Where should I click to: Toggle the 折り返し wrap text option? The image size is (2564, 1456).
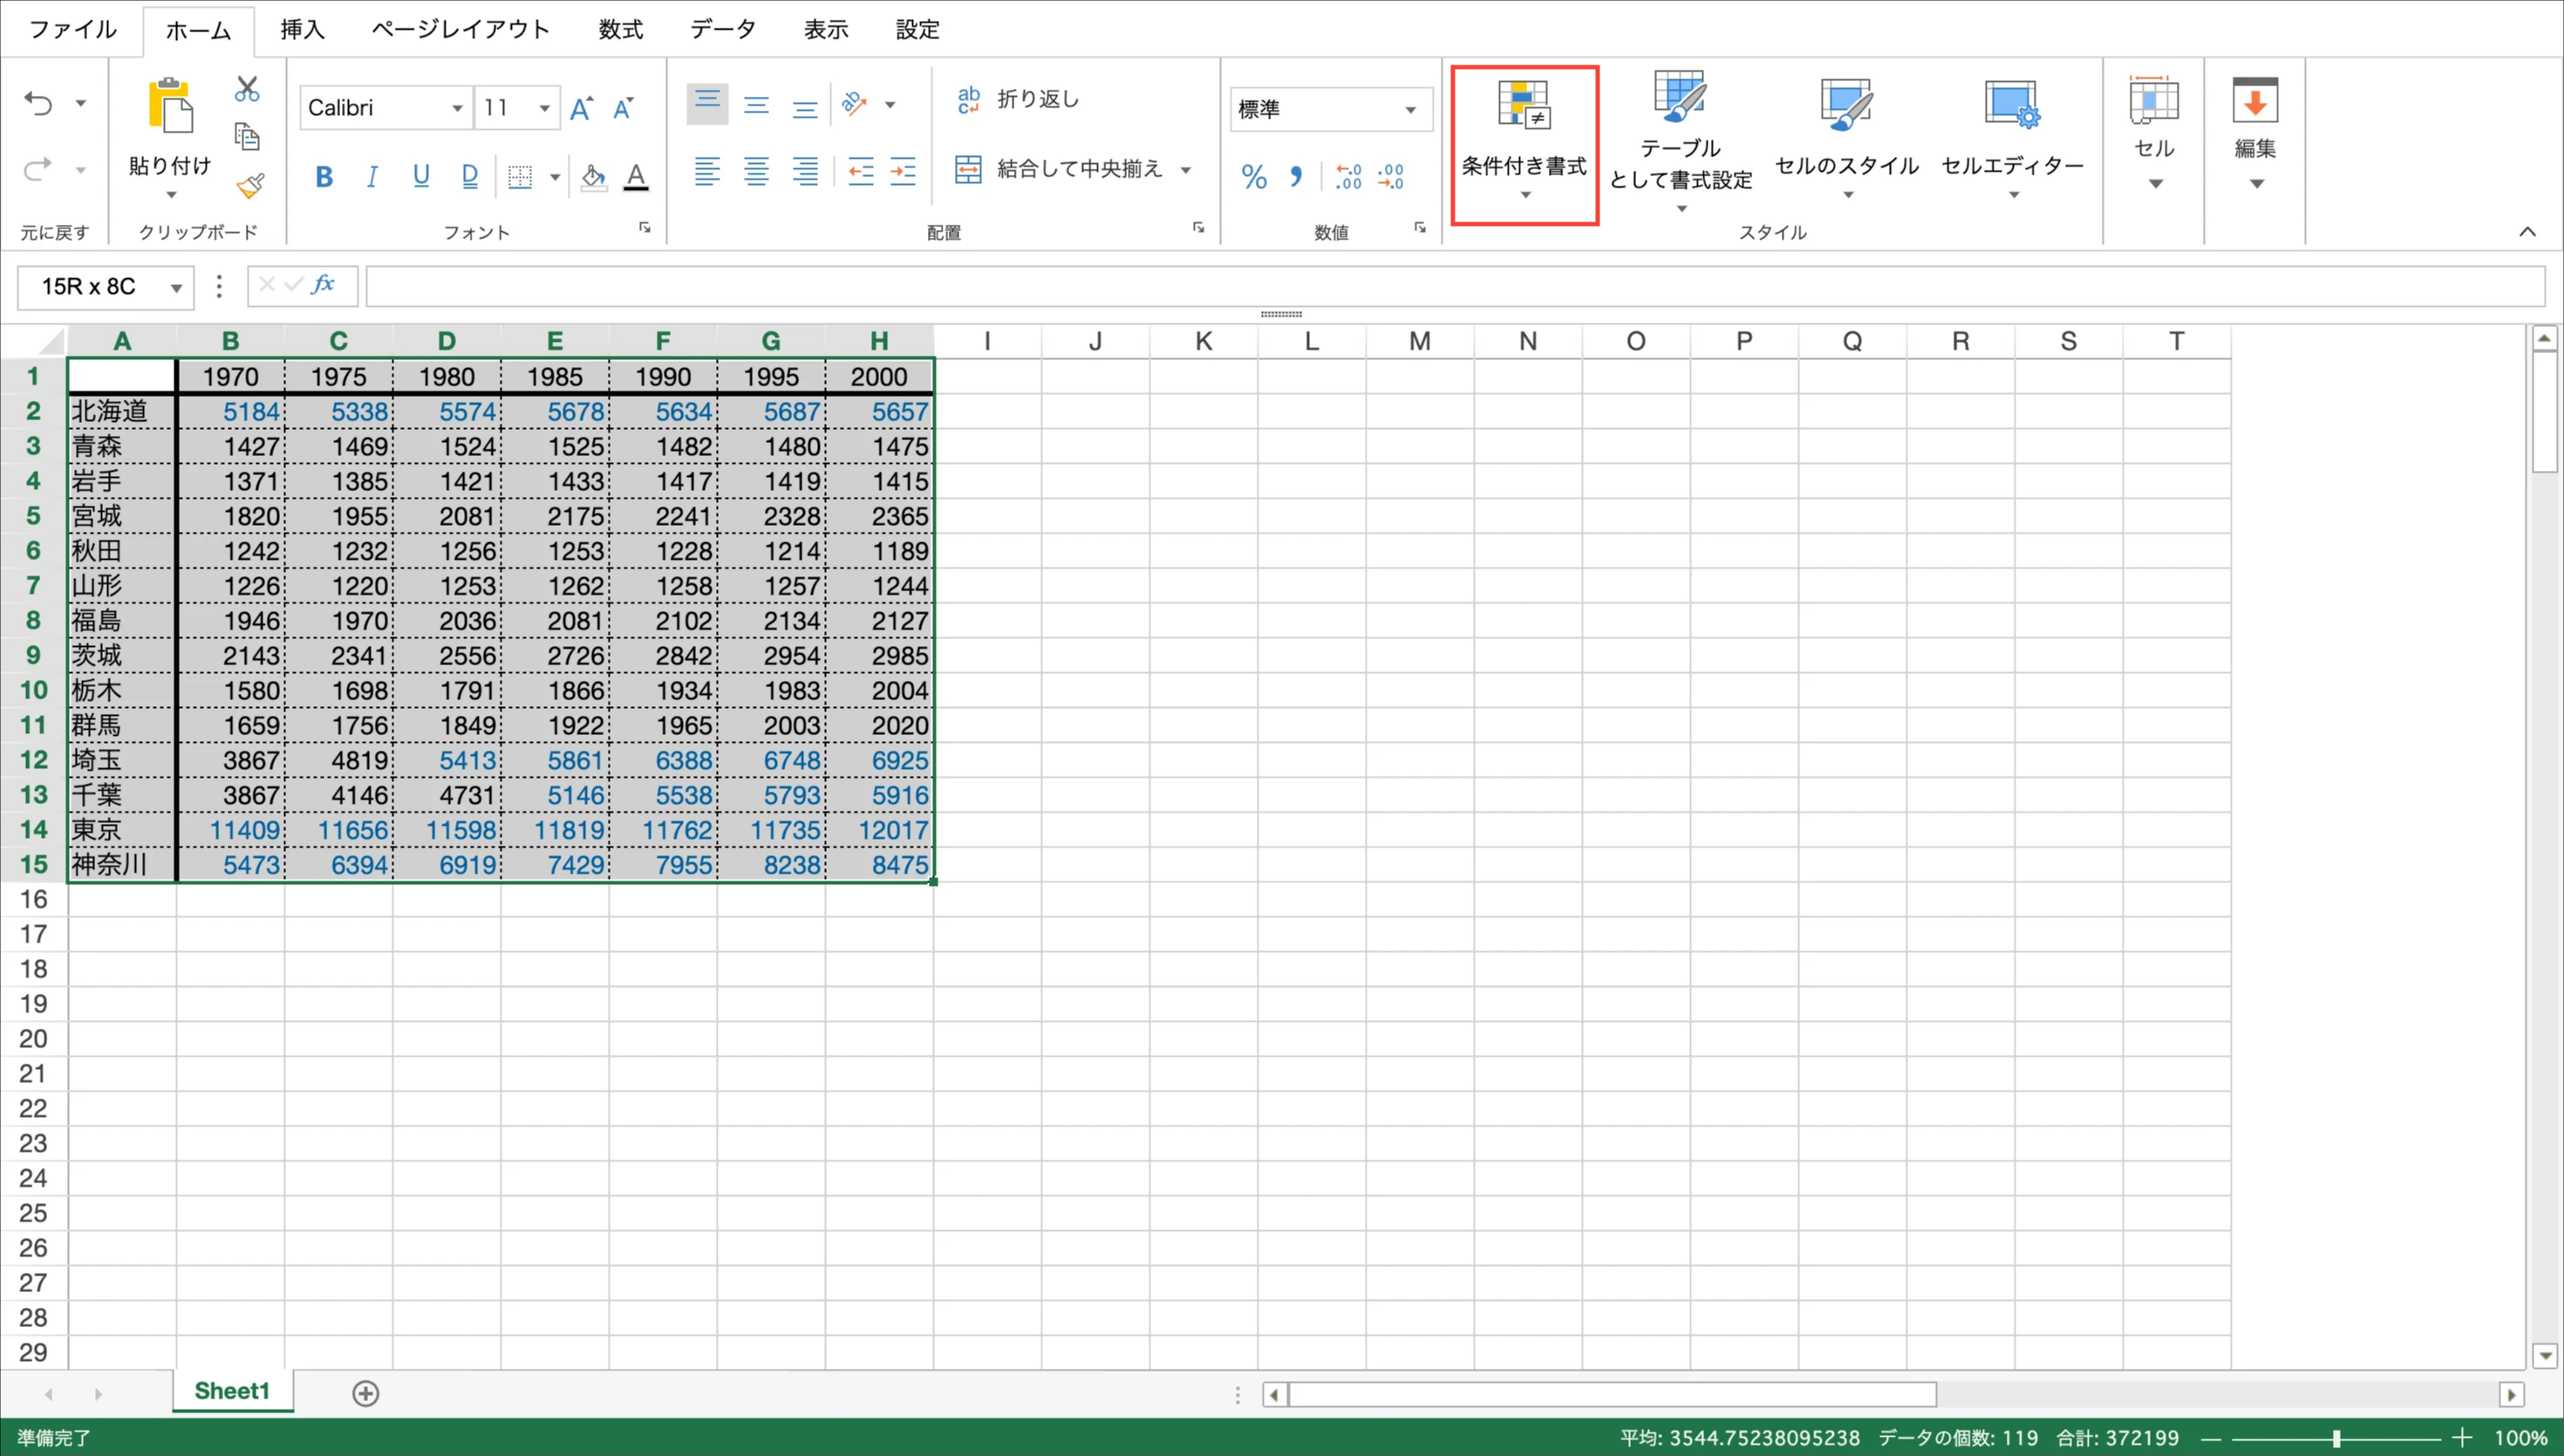[1019, 99]
